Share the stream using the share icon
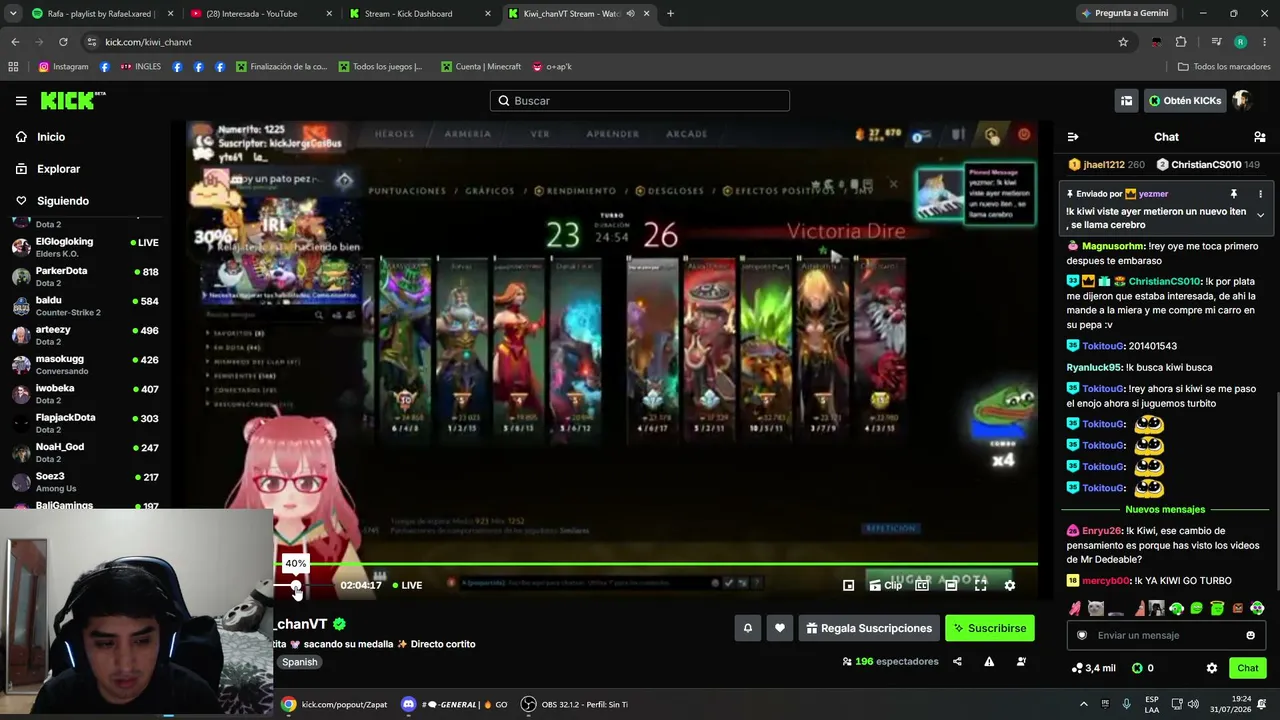 [957, 661]
